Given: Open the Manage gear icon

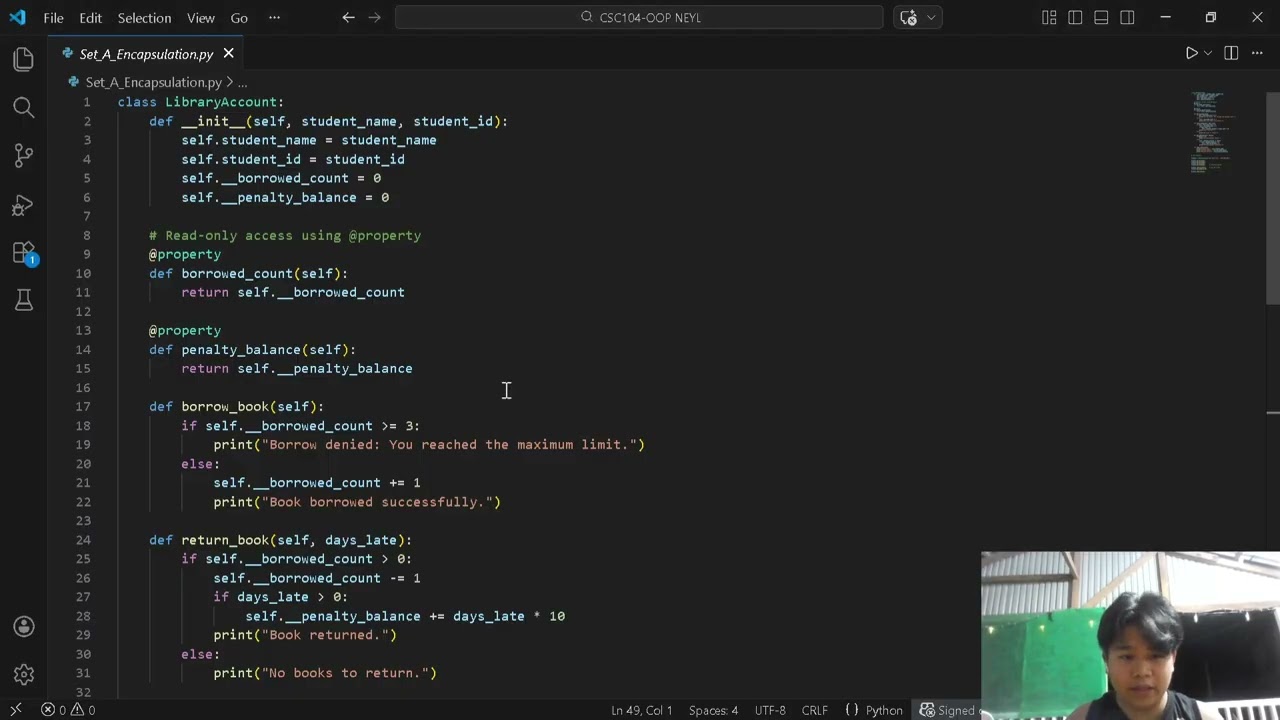Looking at the screenshot, I should (24, 675).
